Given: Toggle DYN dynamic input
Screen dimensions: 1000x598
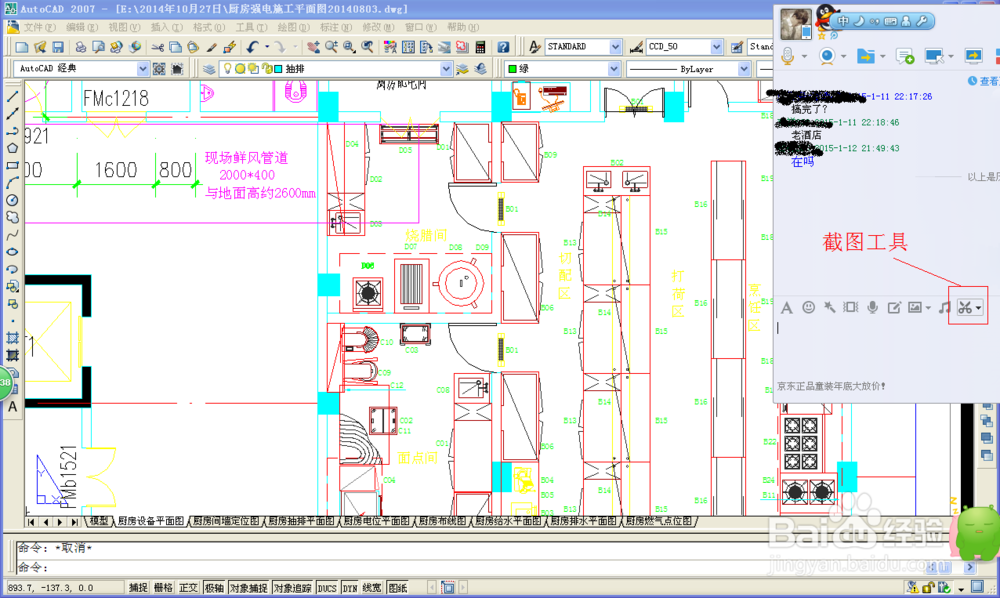Looking at the screenshot, I should [x=350, y=588].
